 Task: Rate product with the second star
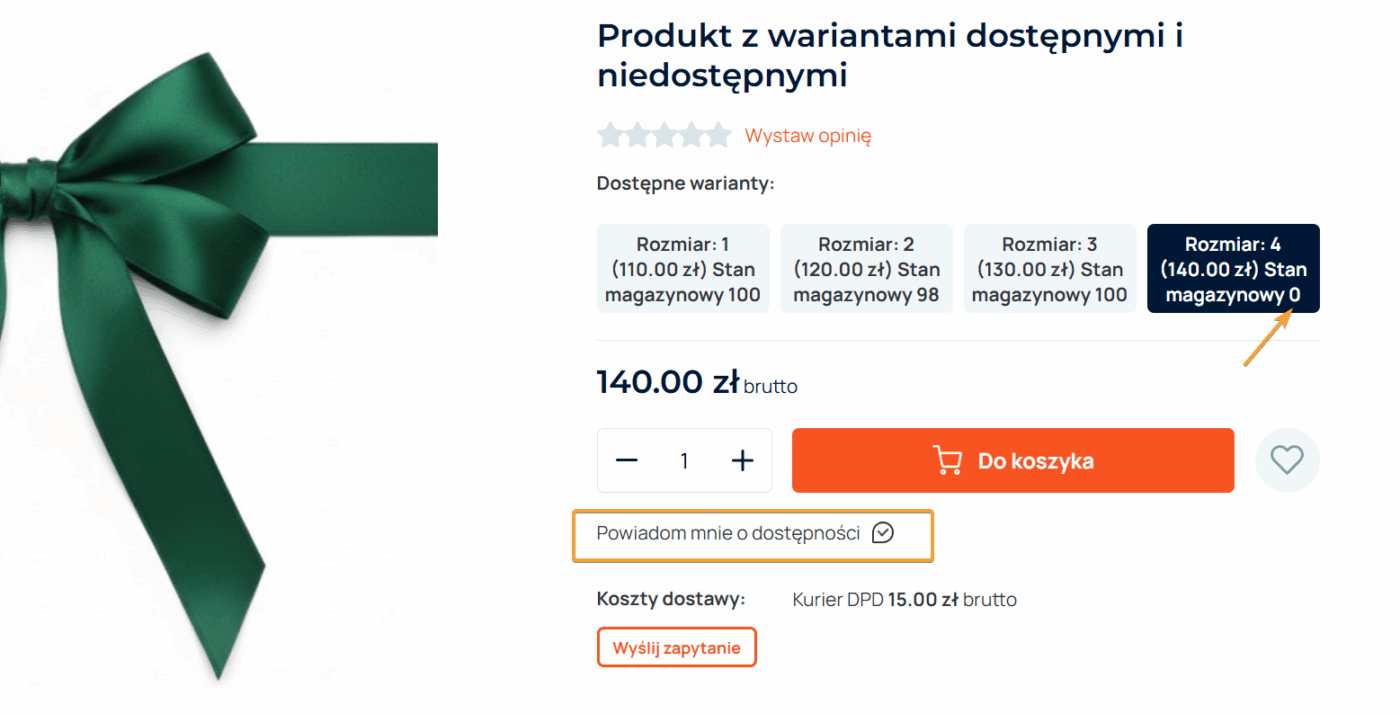pos(637,135)
